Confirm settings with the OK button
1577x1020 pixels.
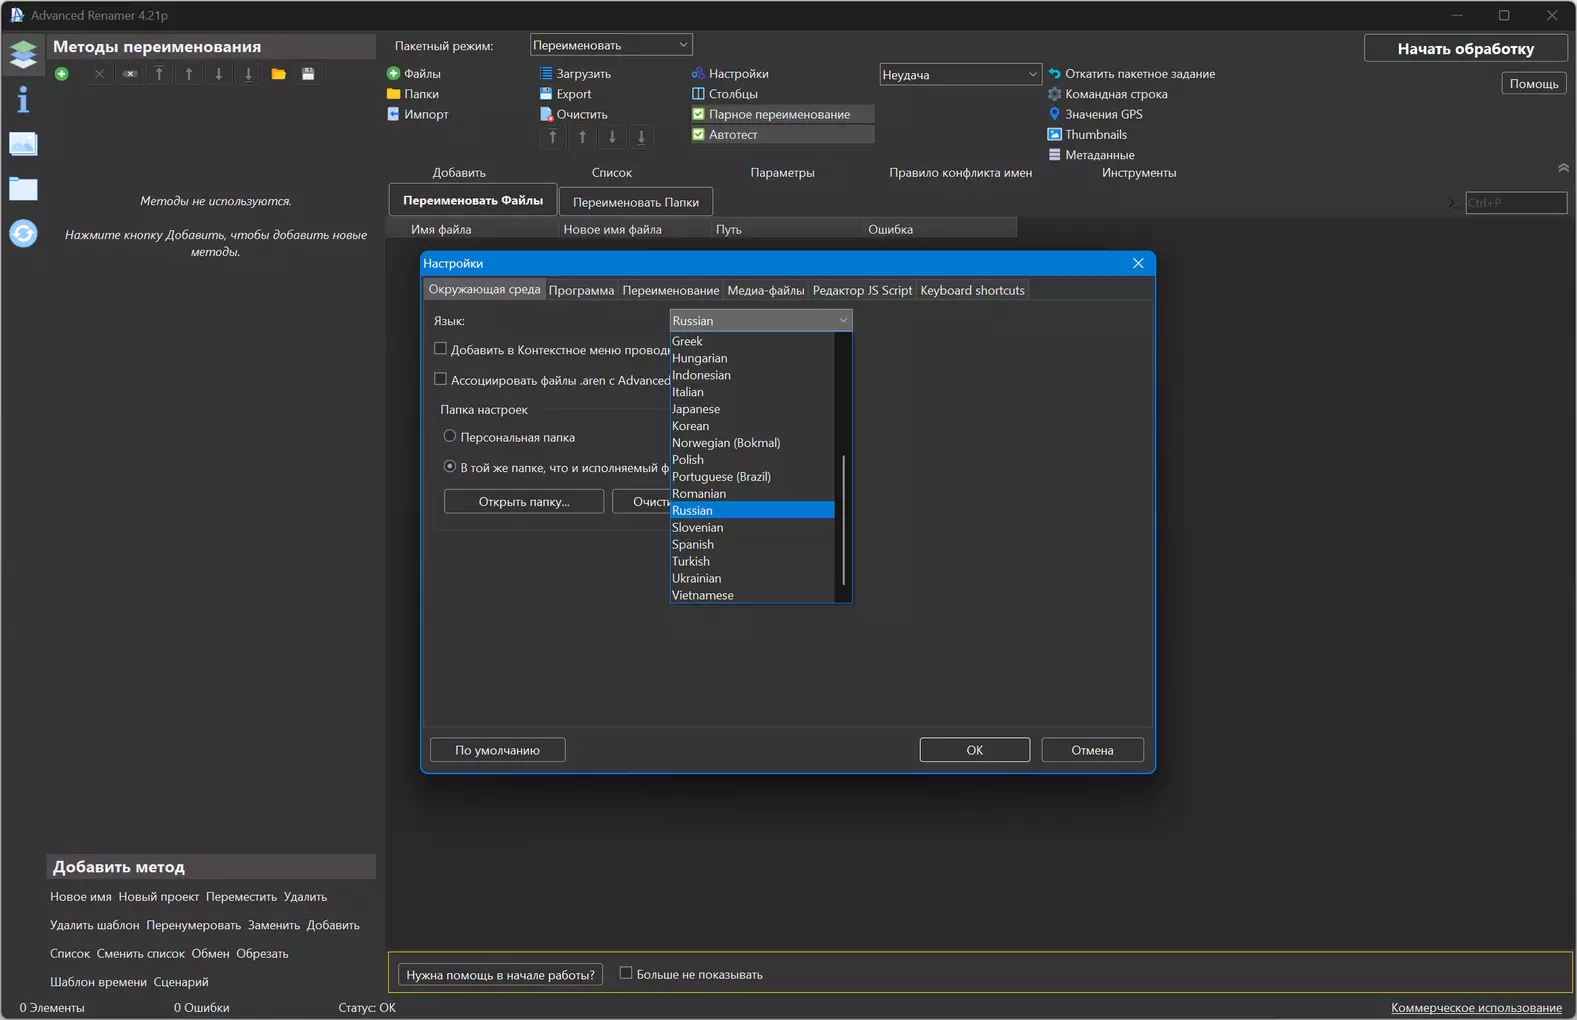click(x=975, y=750)
